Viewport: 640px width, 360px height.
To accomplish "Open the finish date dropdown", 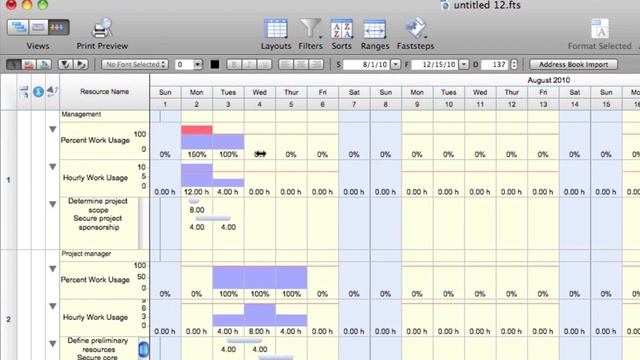I will click(464, 64).
